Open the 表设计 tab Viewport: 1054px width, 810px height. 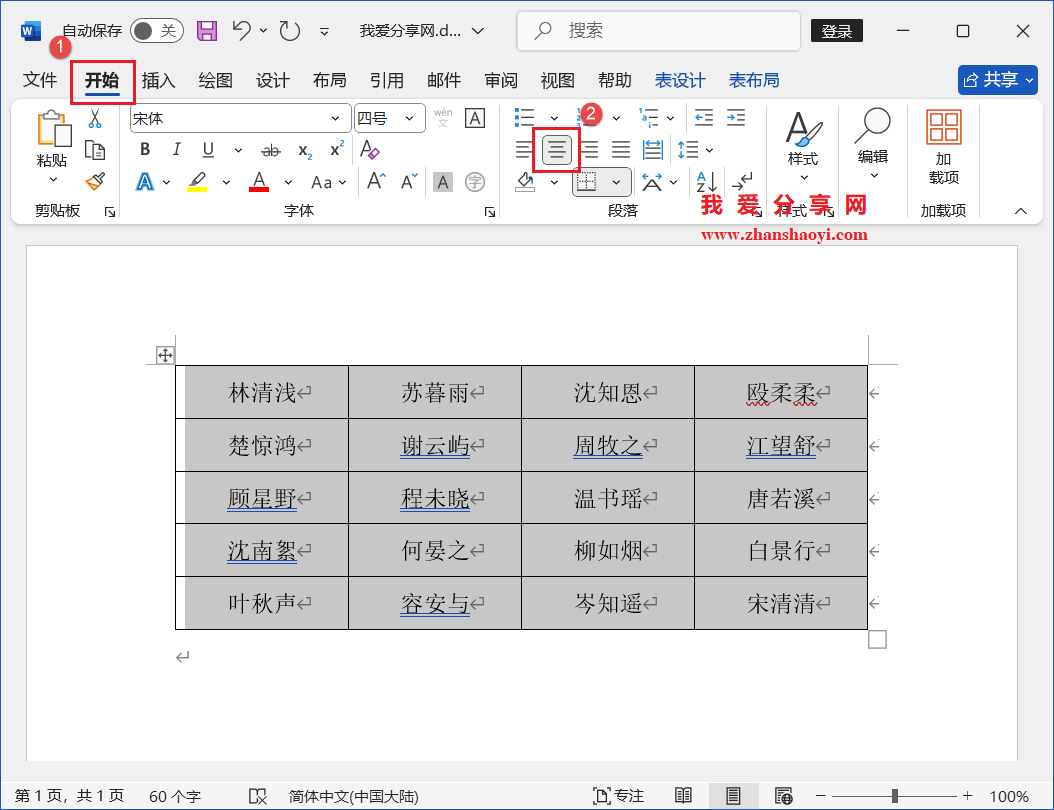680,81
